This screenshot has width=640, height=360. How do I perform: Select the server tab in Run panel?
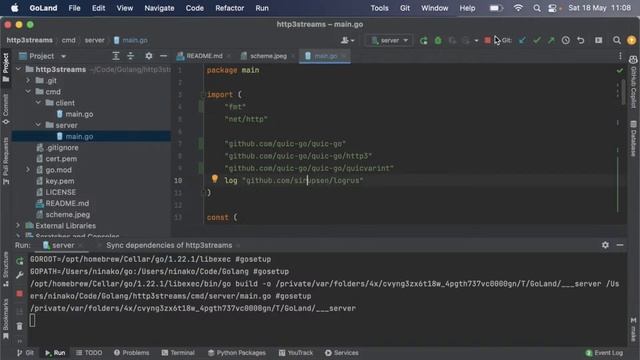tap(62, 245)
